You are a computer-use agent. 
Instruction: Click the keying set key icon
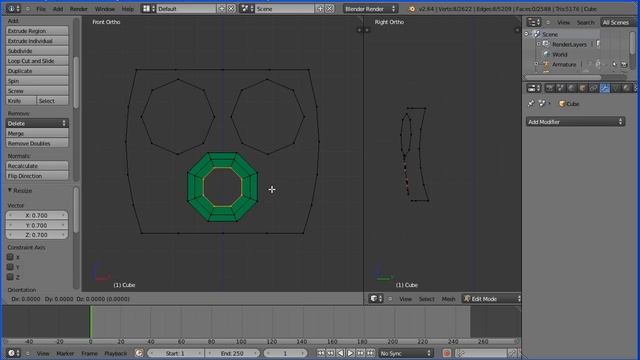pos(460,353)
